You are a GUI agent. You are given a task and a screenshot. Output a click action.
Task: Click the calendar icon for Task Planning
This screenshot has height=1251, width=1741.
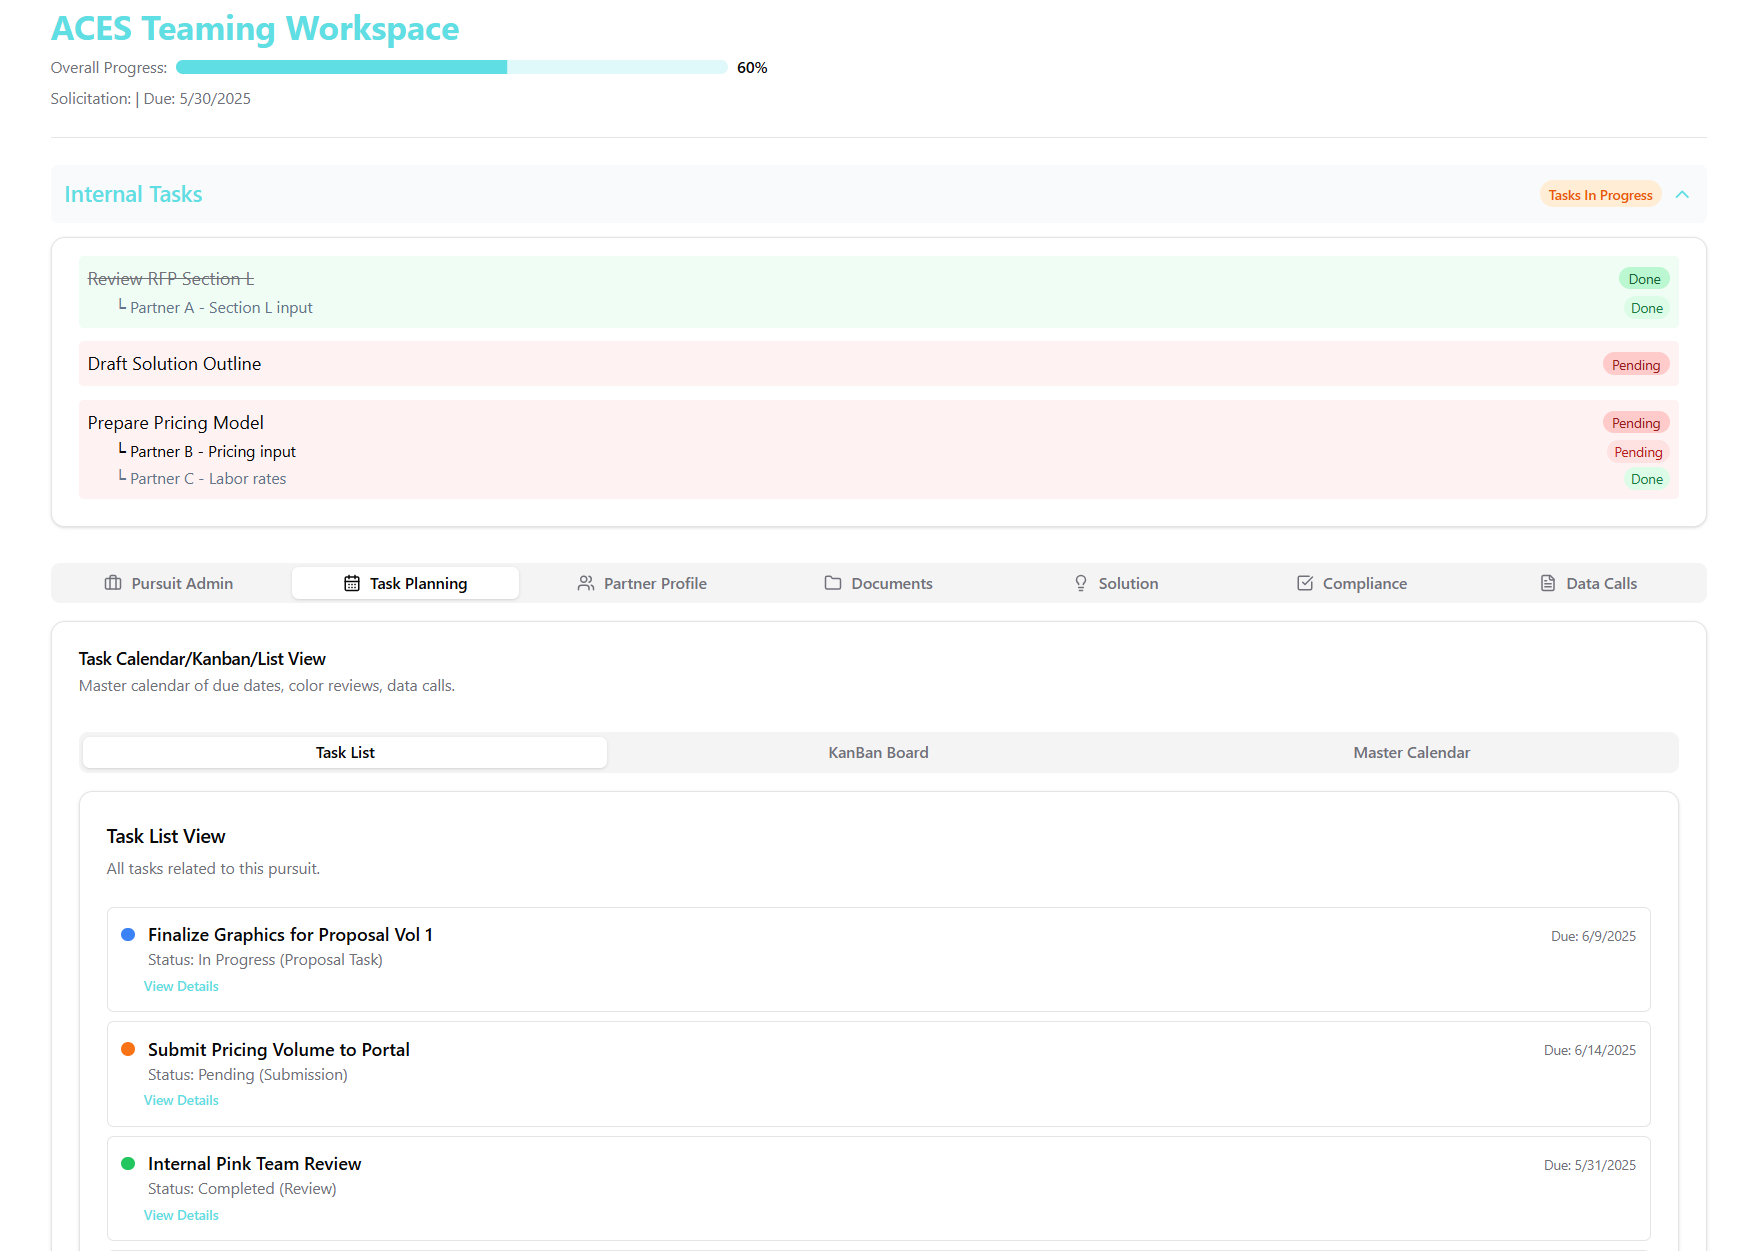tap(352, 583)
